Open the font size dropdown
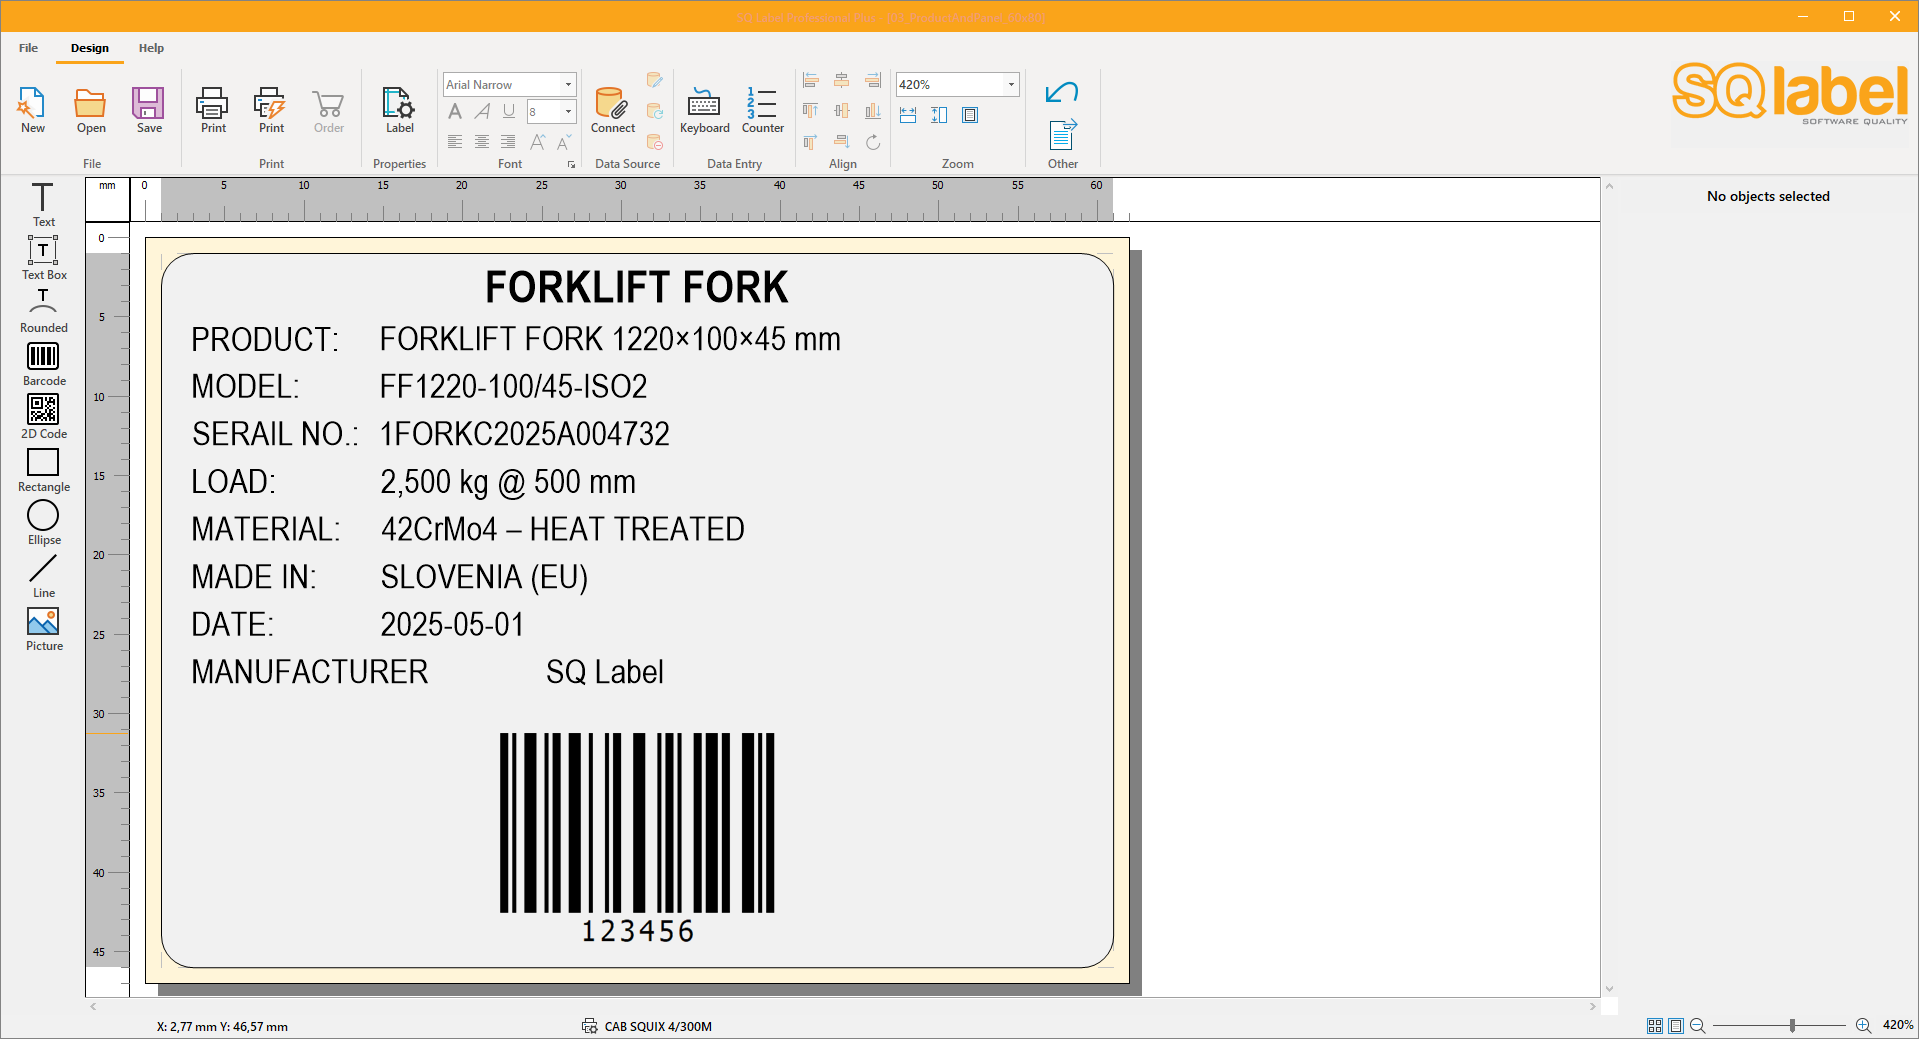Screen dimensions: 1919x1039 pyautogui.click(x=568, y=112)
